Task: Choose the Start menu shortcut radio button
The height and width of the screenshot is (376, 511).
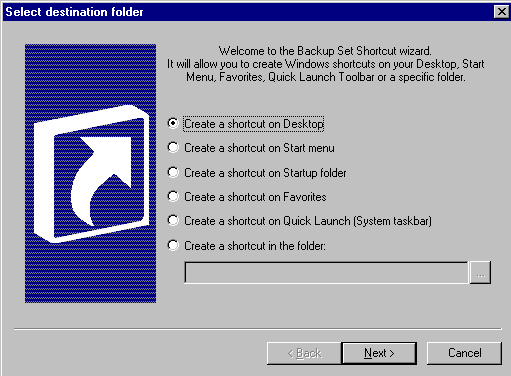Action: (173, 147)
